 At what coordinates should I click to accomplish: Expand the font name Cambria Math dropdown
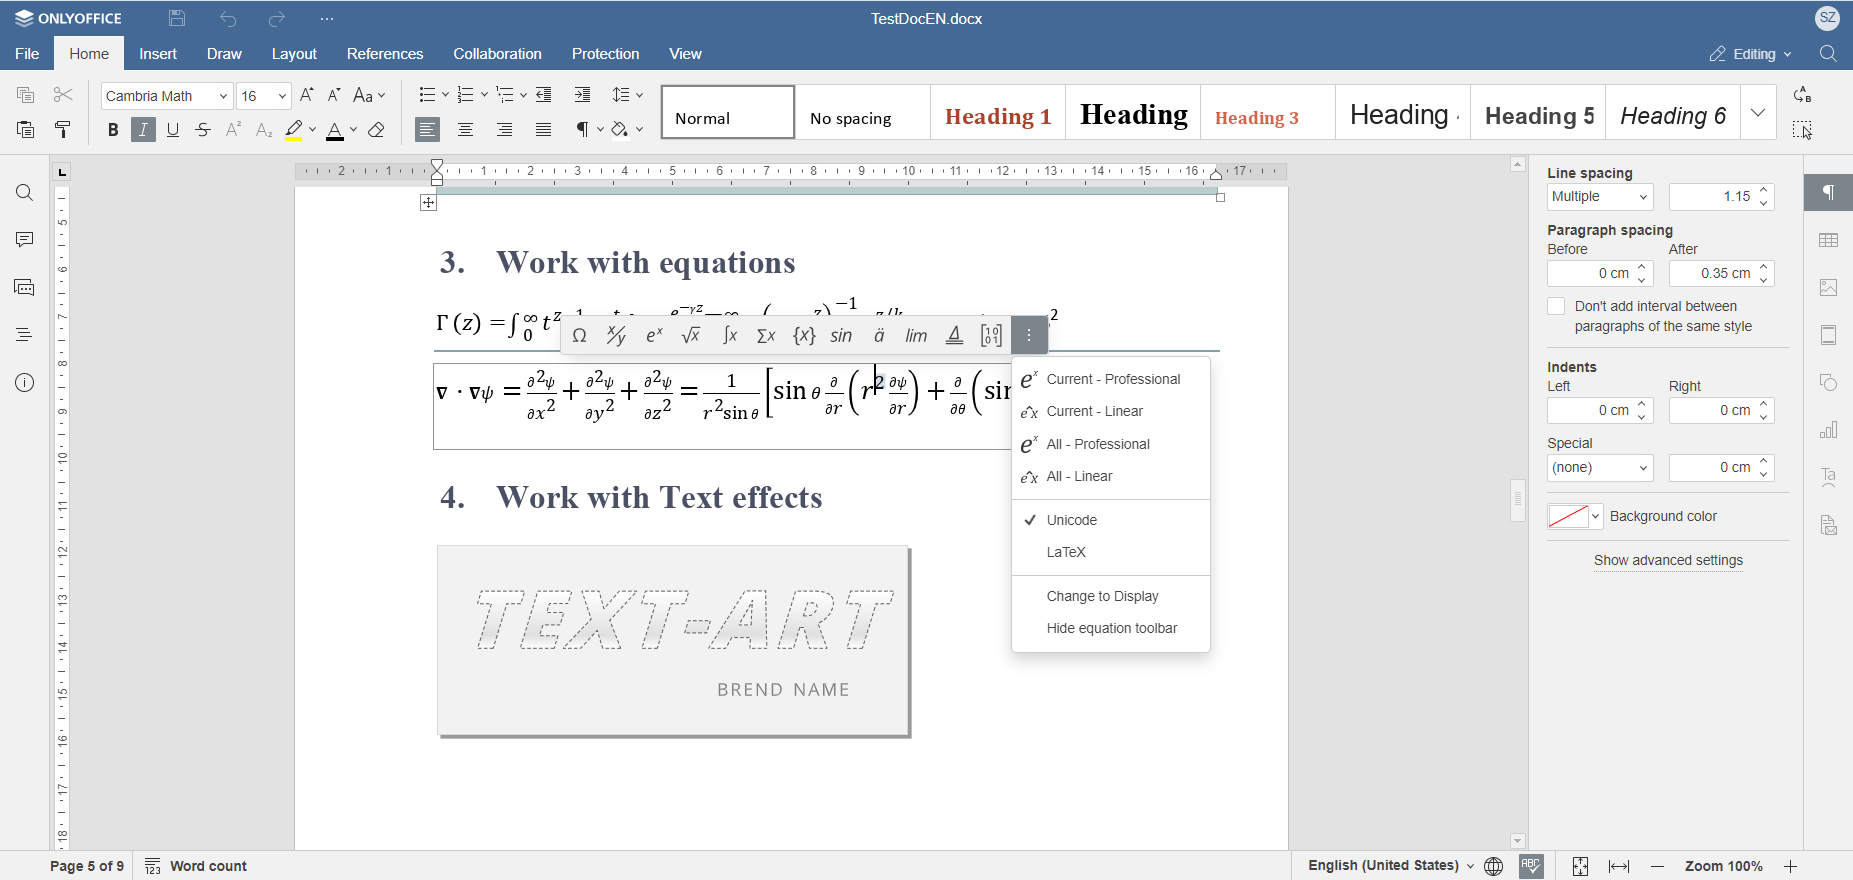(x=223, y=96)
